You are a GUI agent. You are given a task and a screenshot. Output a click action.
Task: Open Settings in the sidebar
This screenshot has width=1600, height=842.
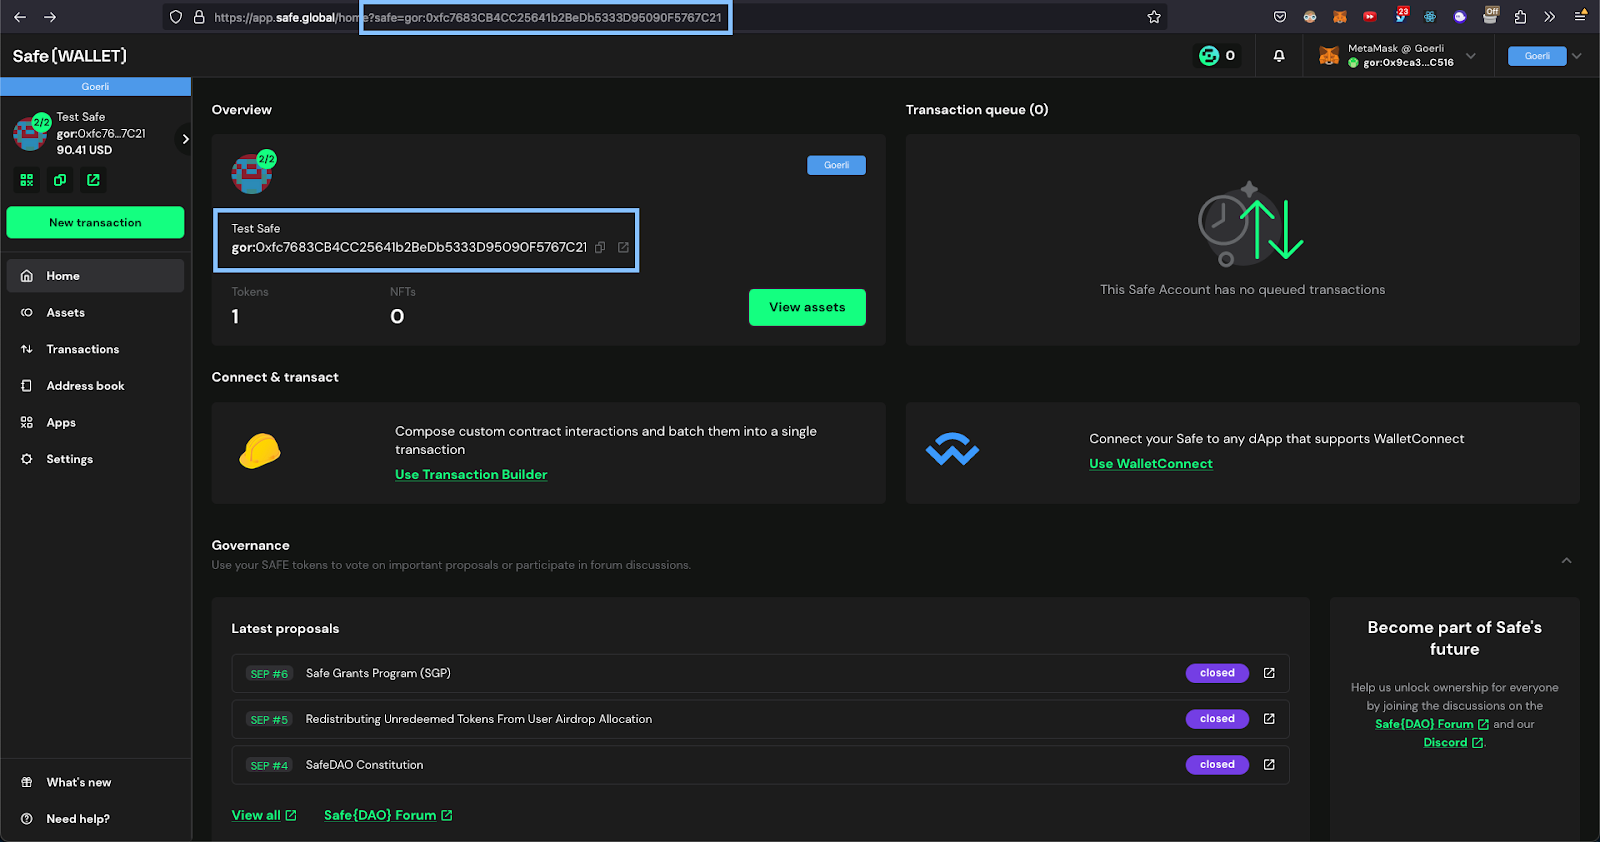click(95, 459)
